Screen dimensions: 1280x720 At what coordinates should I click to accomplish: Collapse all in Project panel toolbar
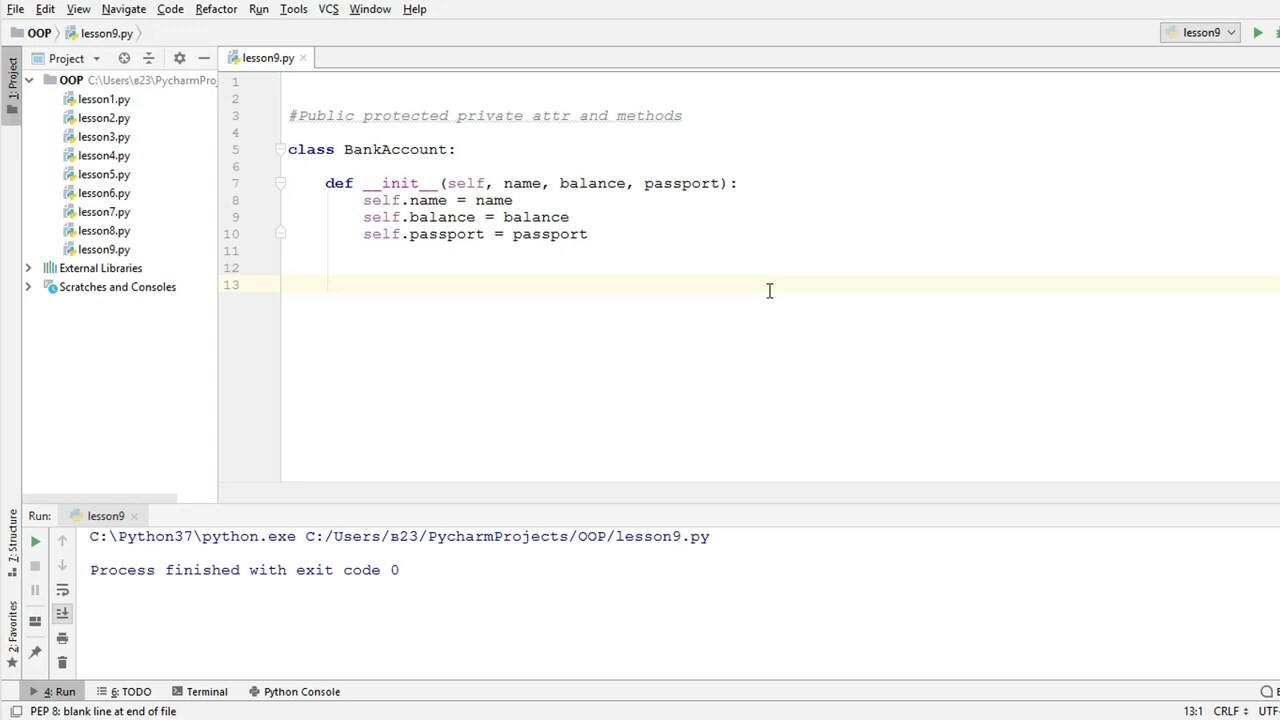(149, 58)
